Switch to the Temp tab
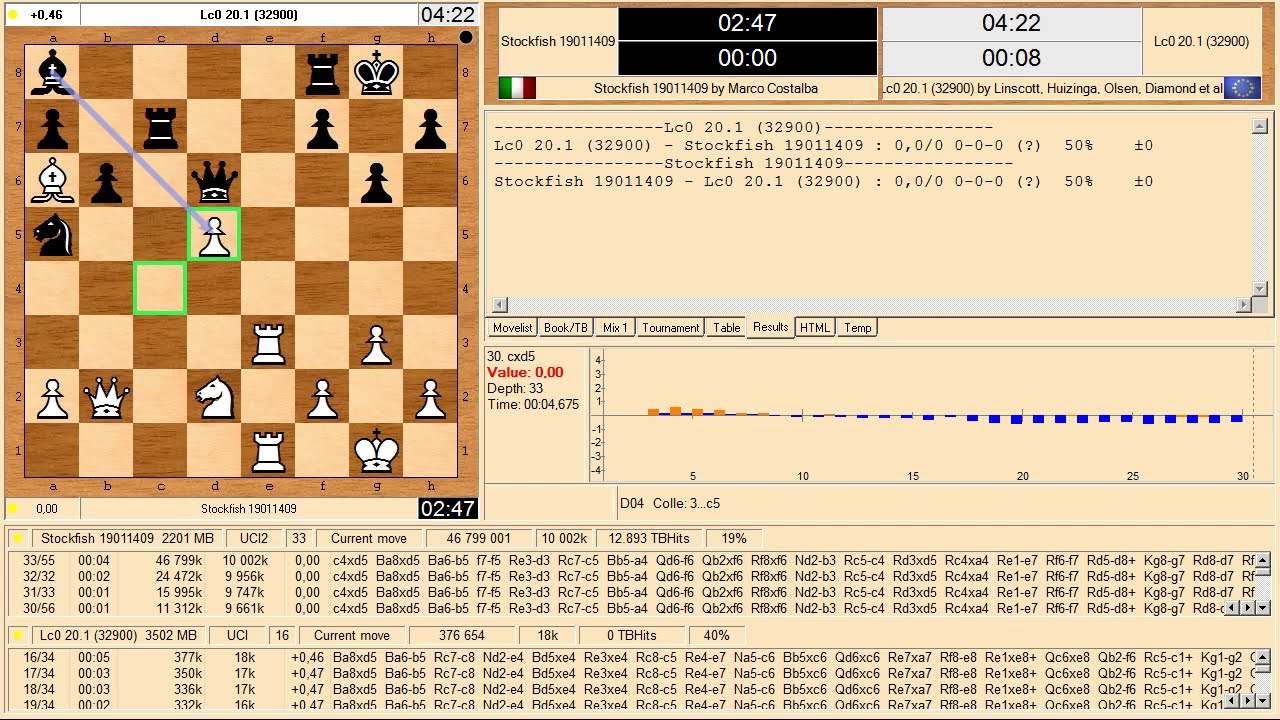1280x720 pixels. point(858,328)
